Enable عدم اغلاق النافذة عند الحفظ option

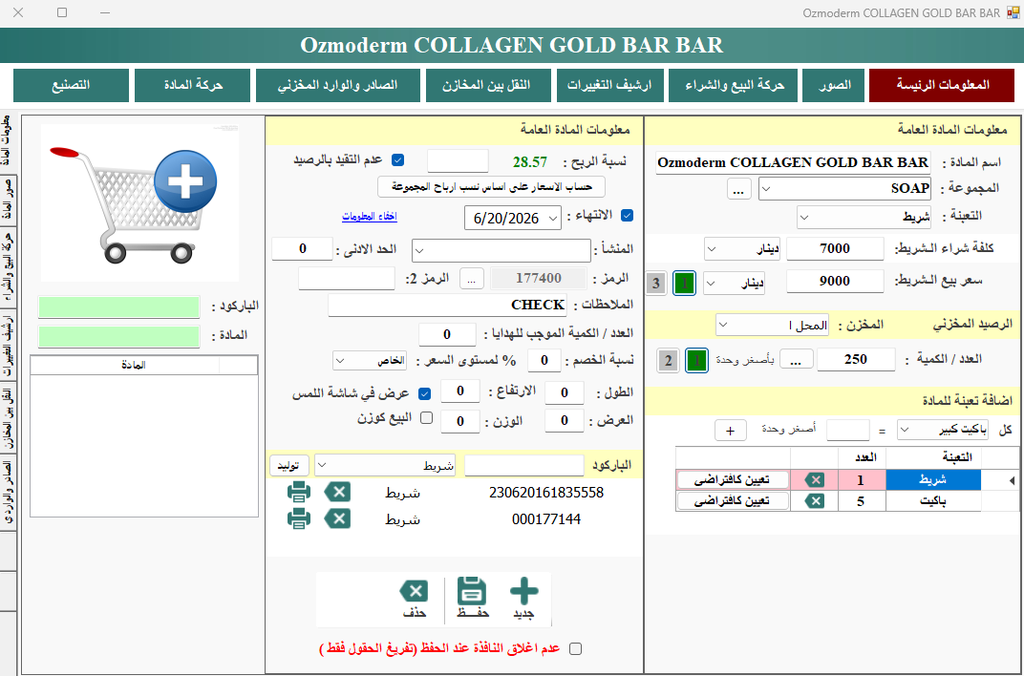coord(575,649)
